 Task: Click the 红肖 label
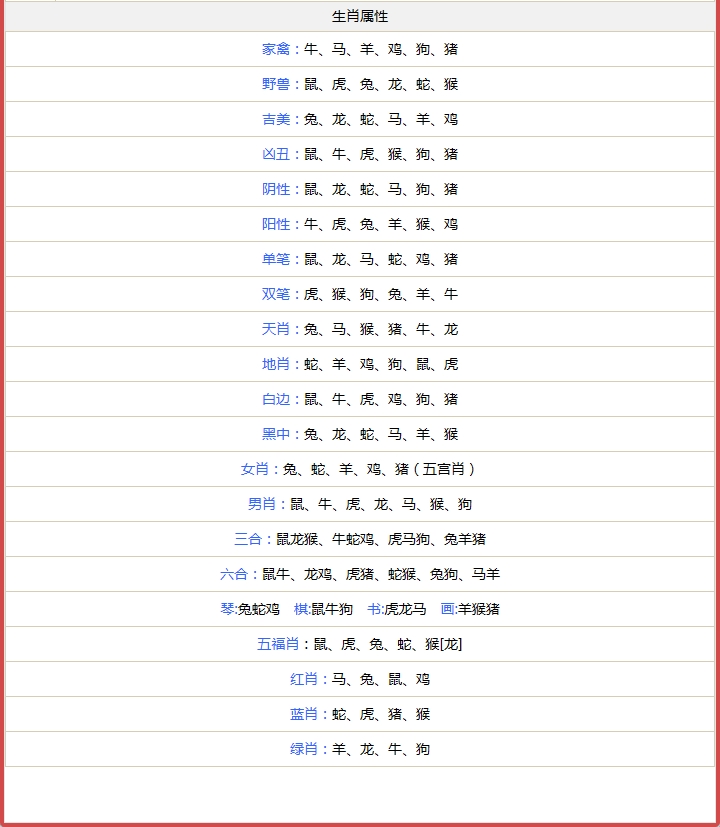point(304,679)
